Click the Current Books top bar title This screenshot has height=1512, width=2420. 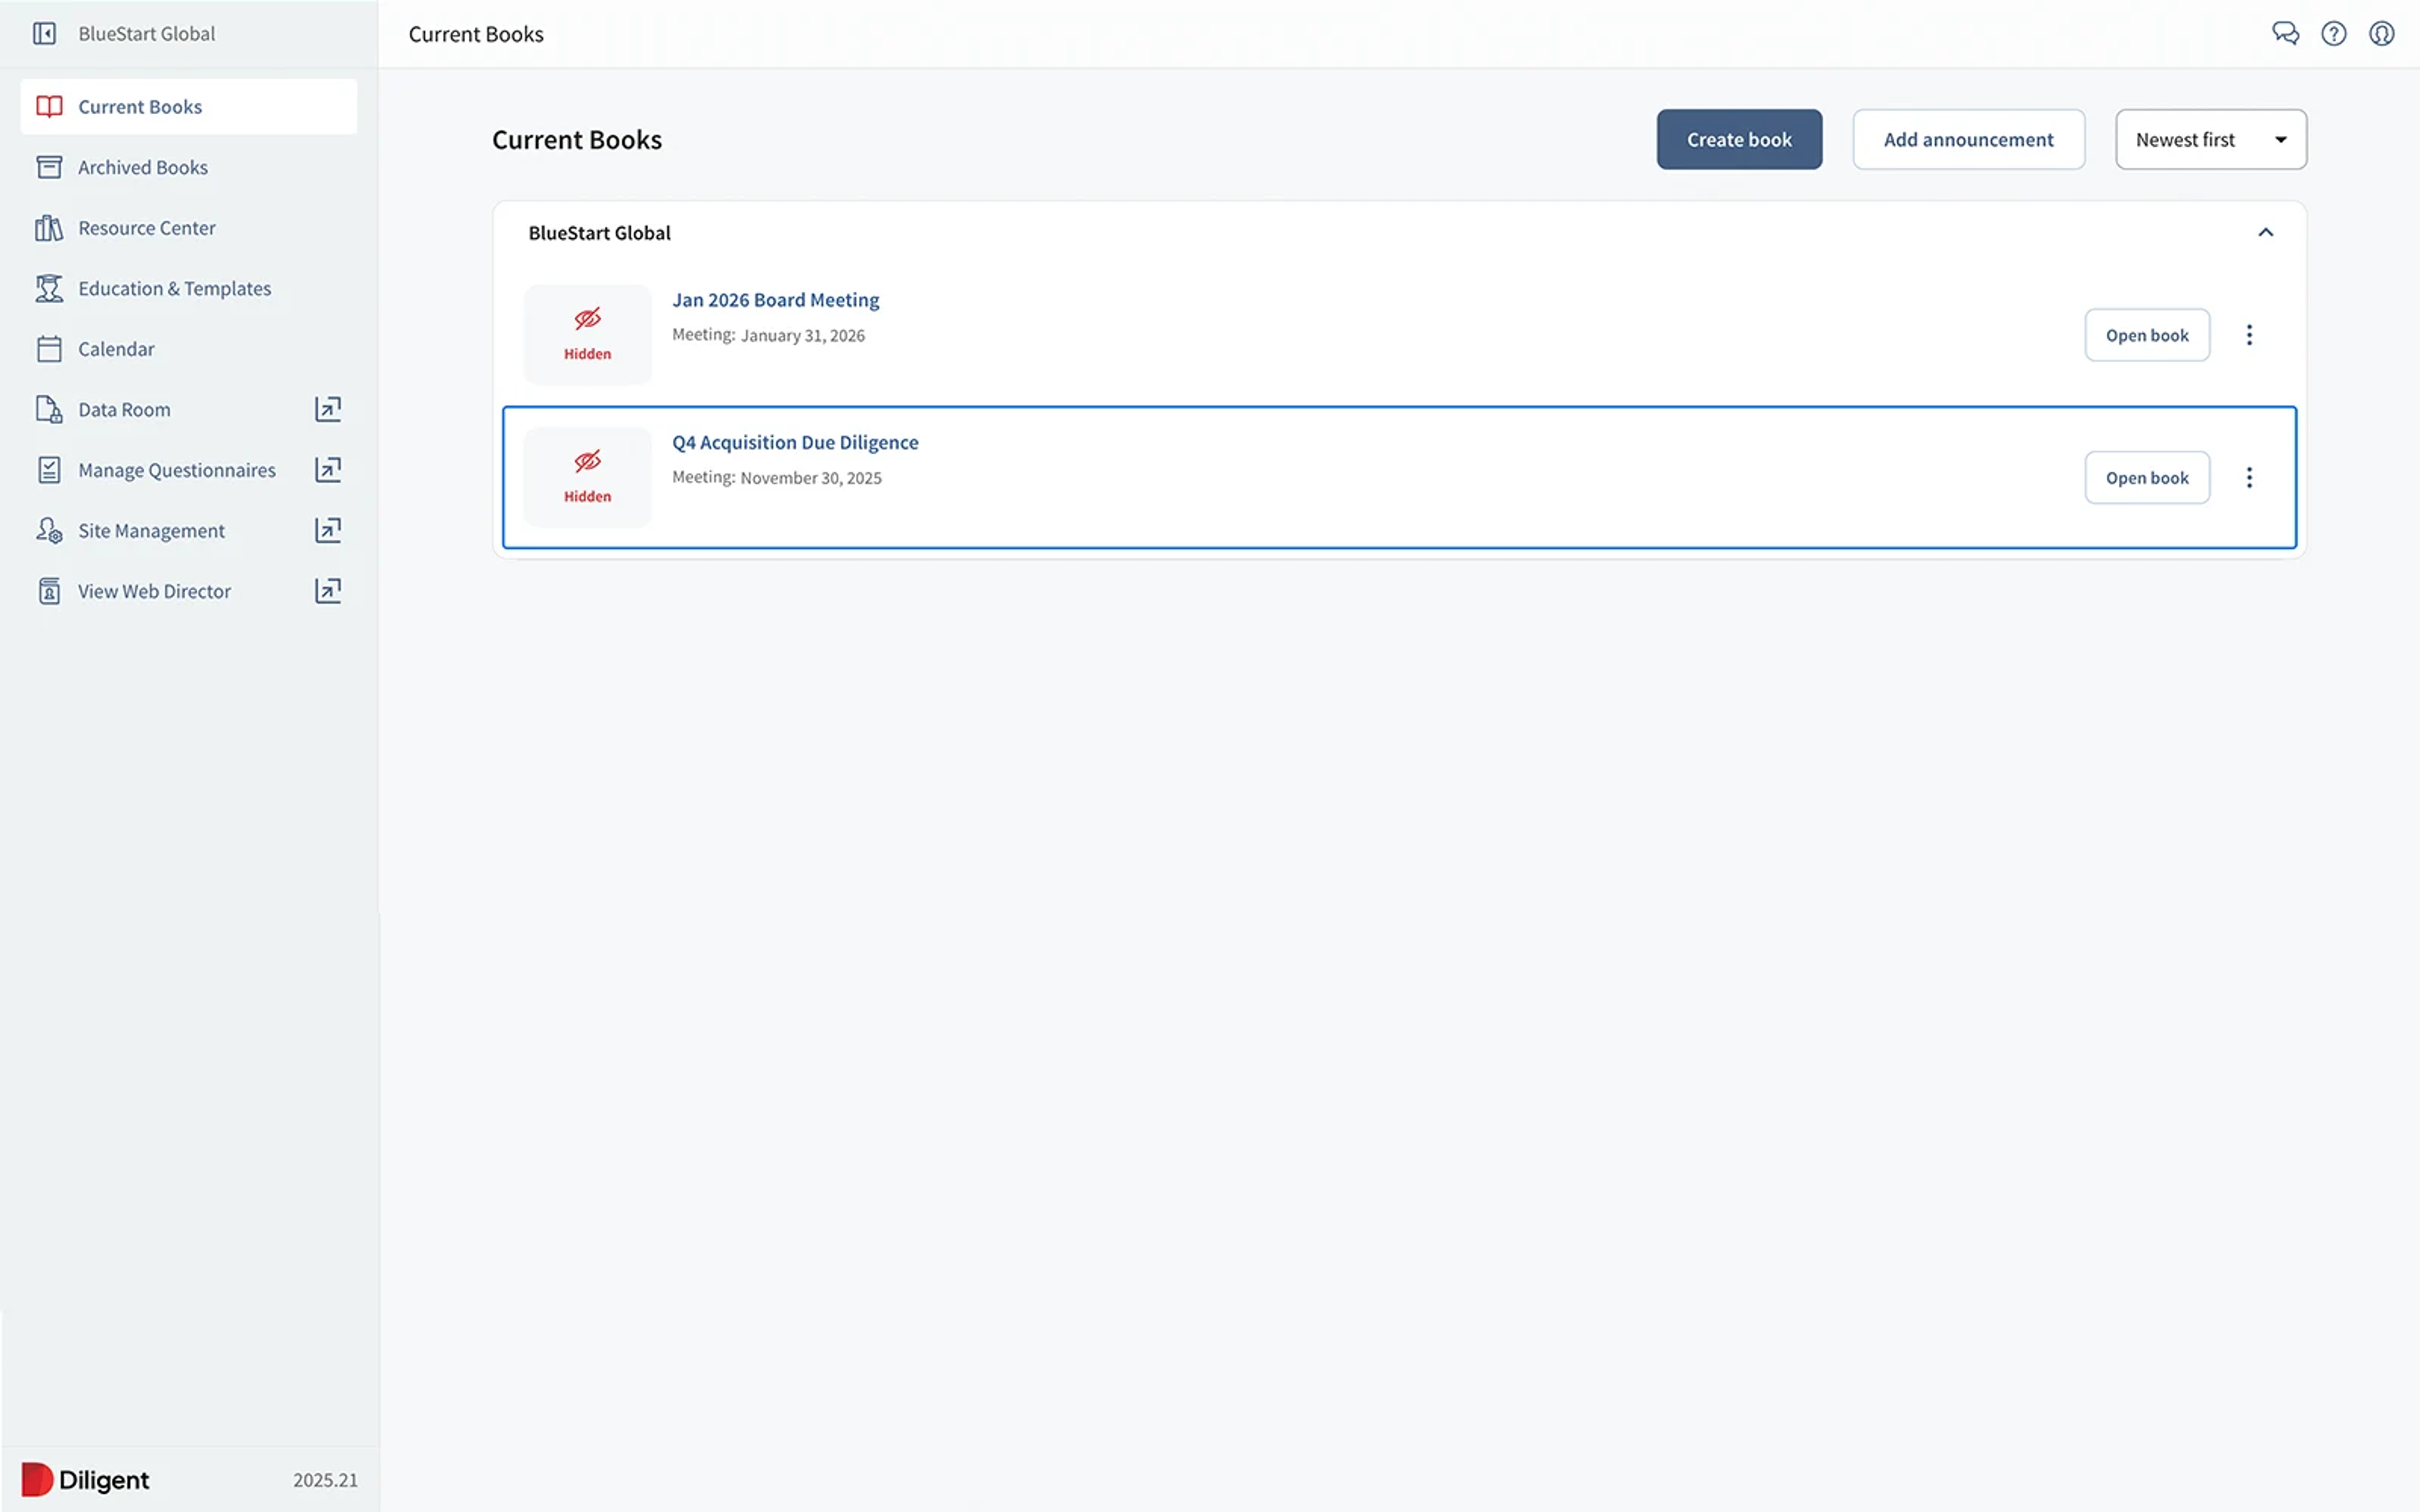476,34
